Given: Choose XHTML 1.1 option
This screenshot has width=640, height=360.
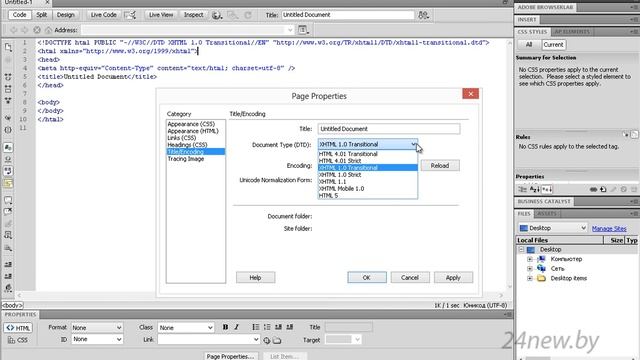Looking at the screenshot, I should click(x=367, y=182).
